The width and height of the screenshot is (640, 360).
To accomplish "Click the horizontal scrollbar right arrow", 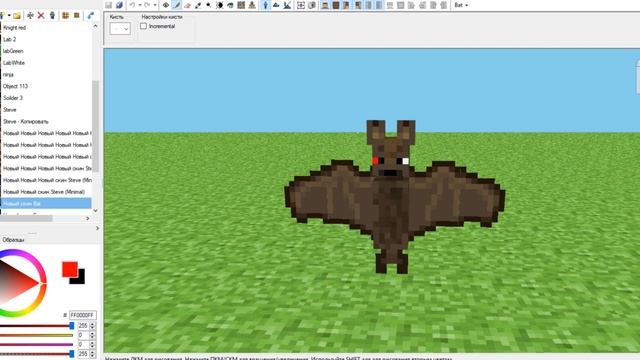I will pyautogui.click(x=88, y=218).
